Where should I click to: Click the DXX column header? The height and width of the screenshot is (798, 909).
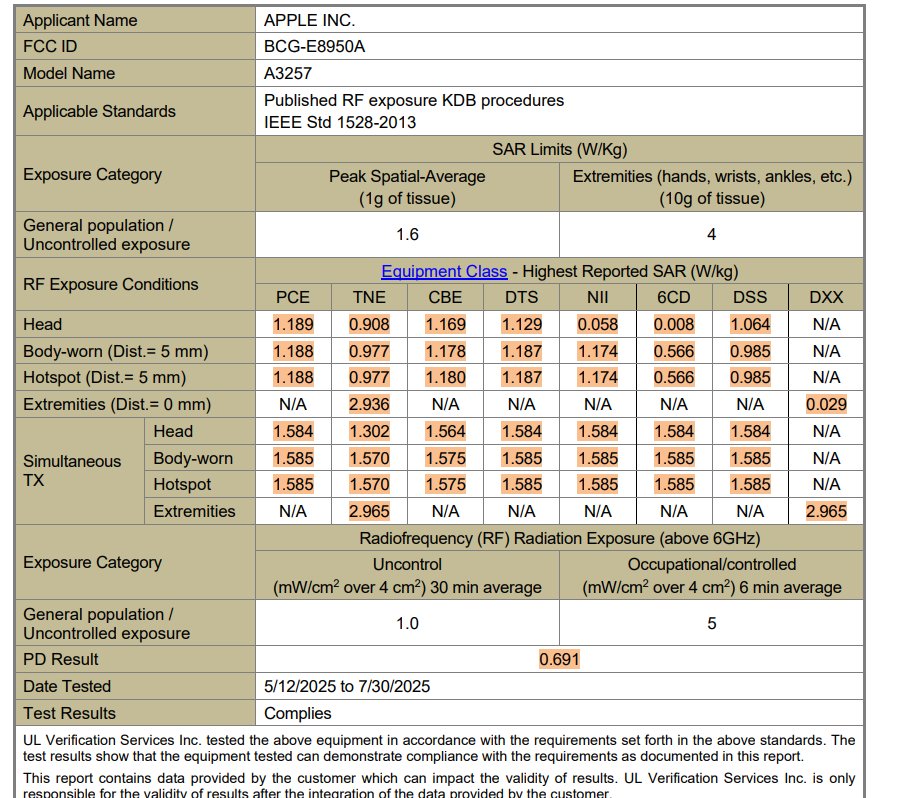(x=826, y=297)
